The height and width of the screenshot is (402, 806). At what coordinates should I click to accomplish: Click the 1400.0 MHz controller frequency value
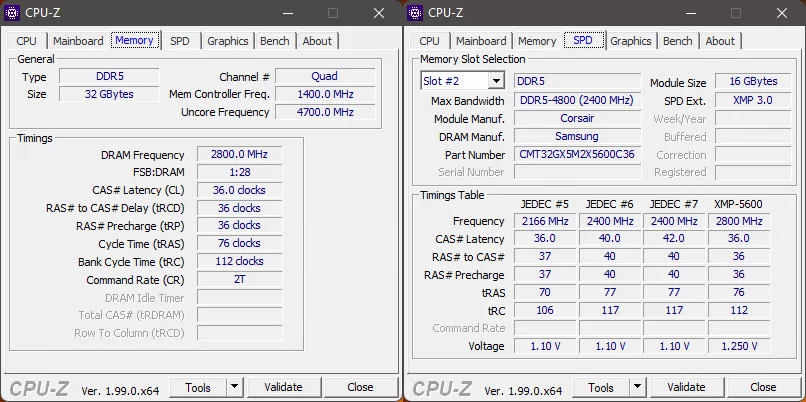[325, 94]
